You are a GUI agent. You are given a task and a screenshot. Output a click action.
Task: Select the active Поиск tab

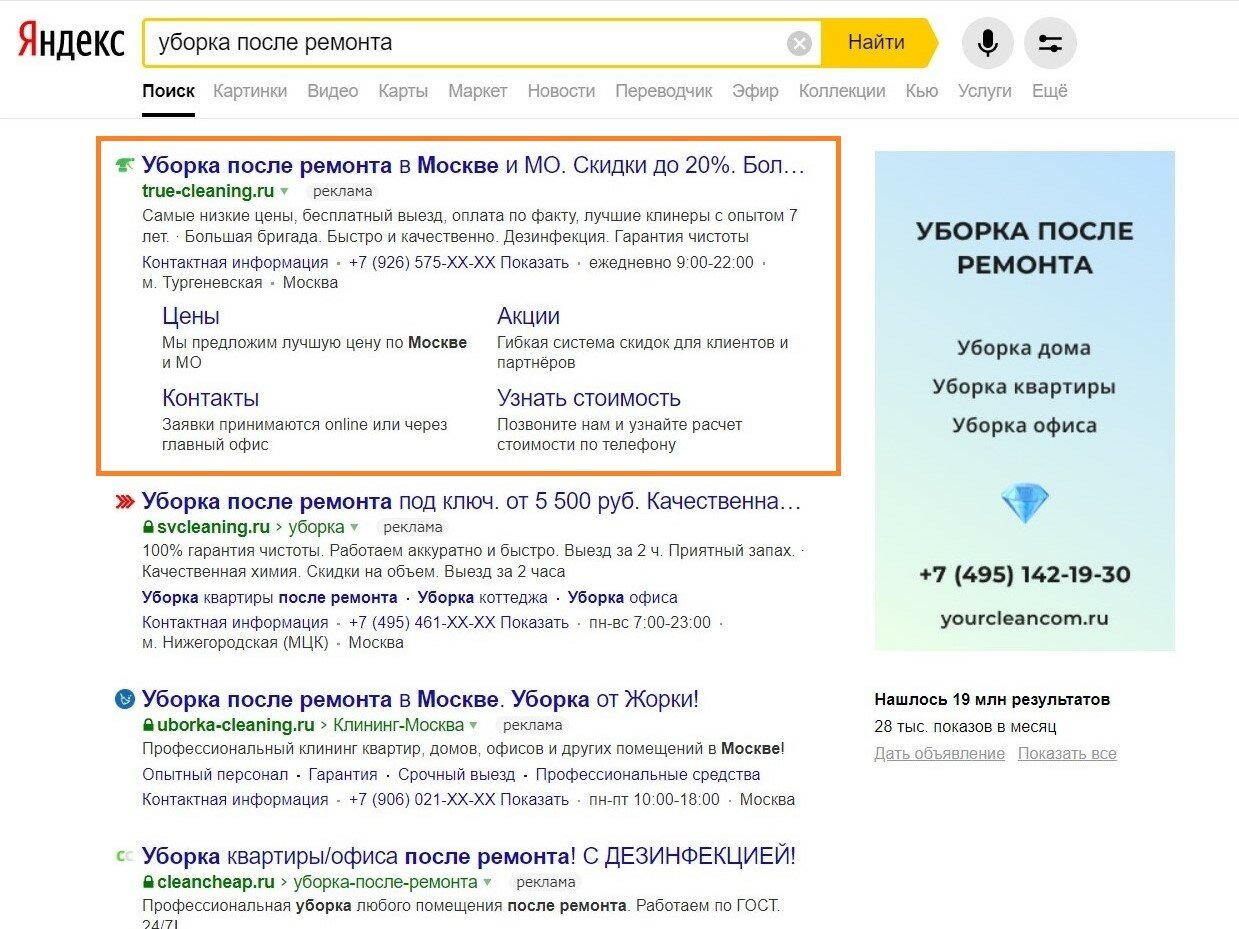pos(168,91)
